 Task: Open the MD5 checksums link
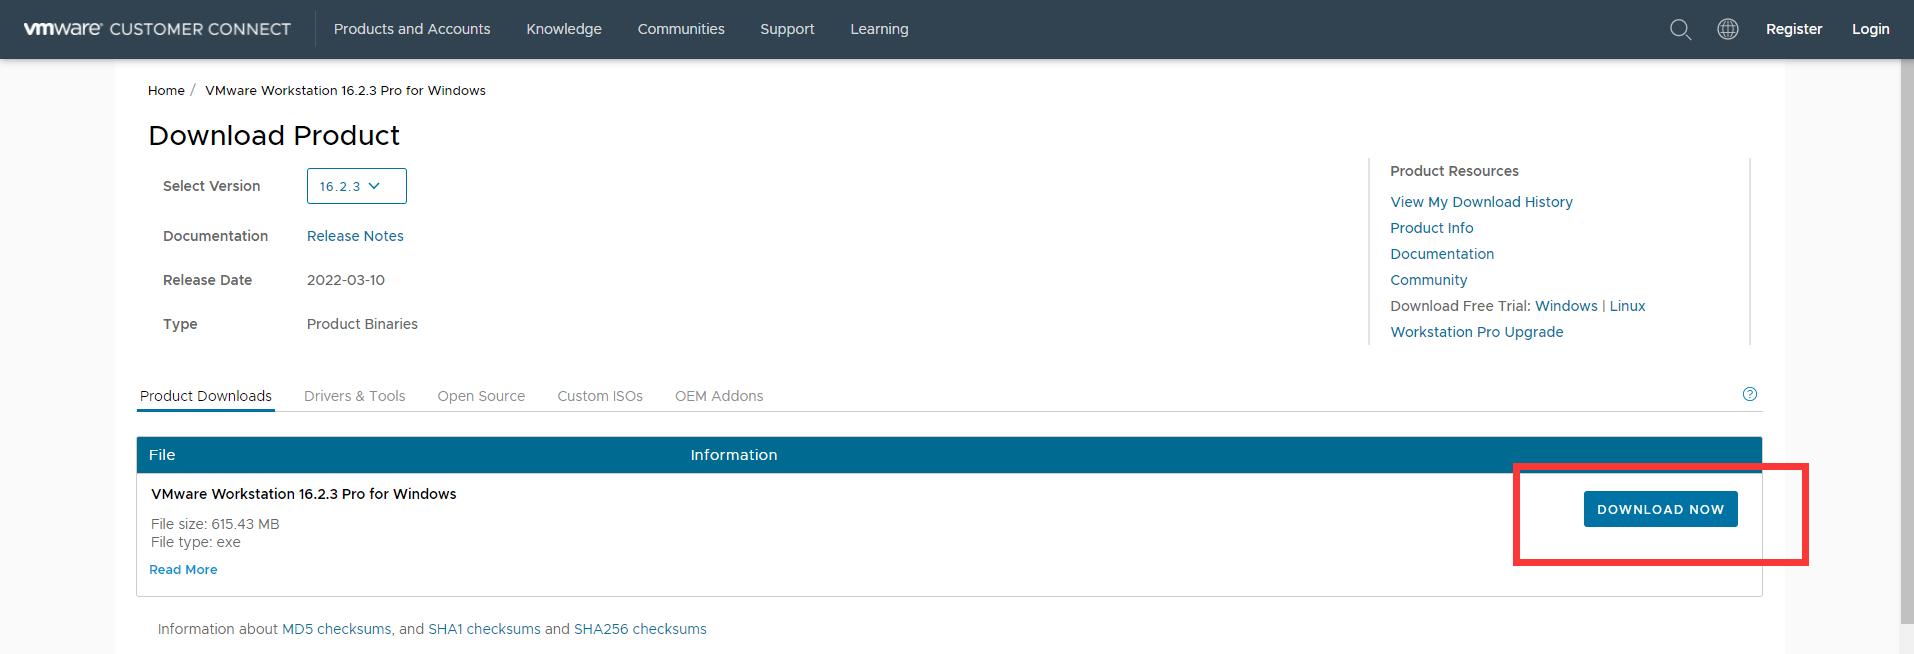[x=337, y=629]
